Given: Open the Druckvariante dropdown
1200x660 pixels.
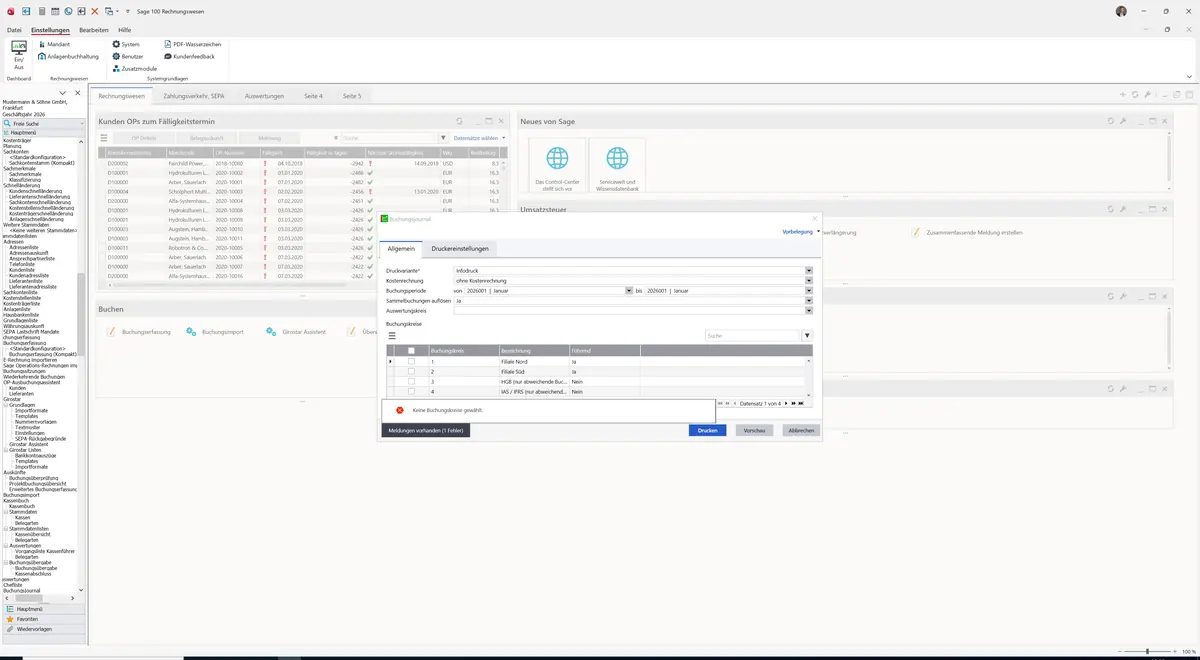Looking at the screenshot, I should coord(809,270).
